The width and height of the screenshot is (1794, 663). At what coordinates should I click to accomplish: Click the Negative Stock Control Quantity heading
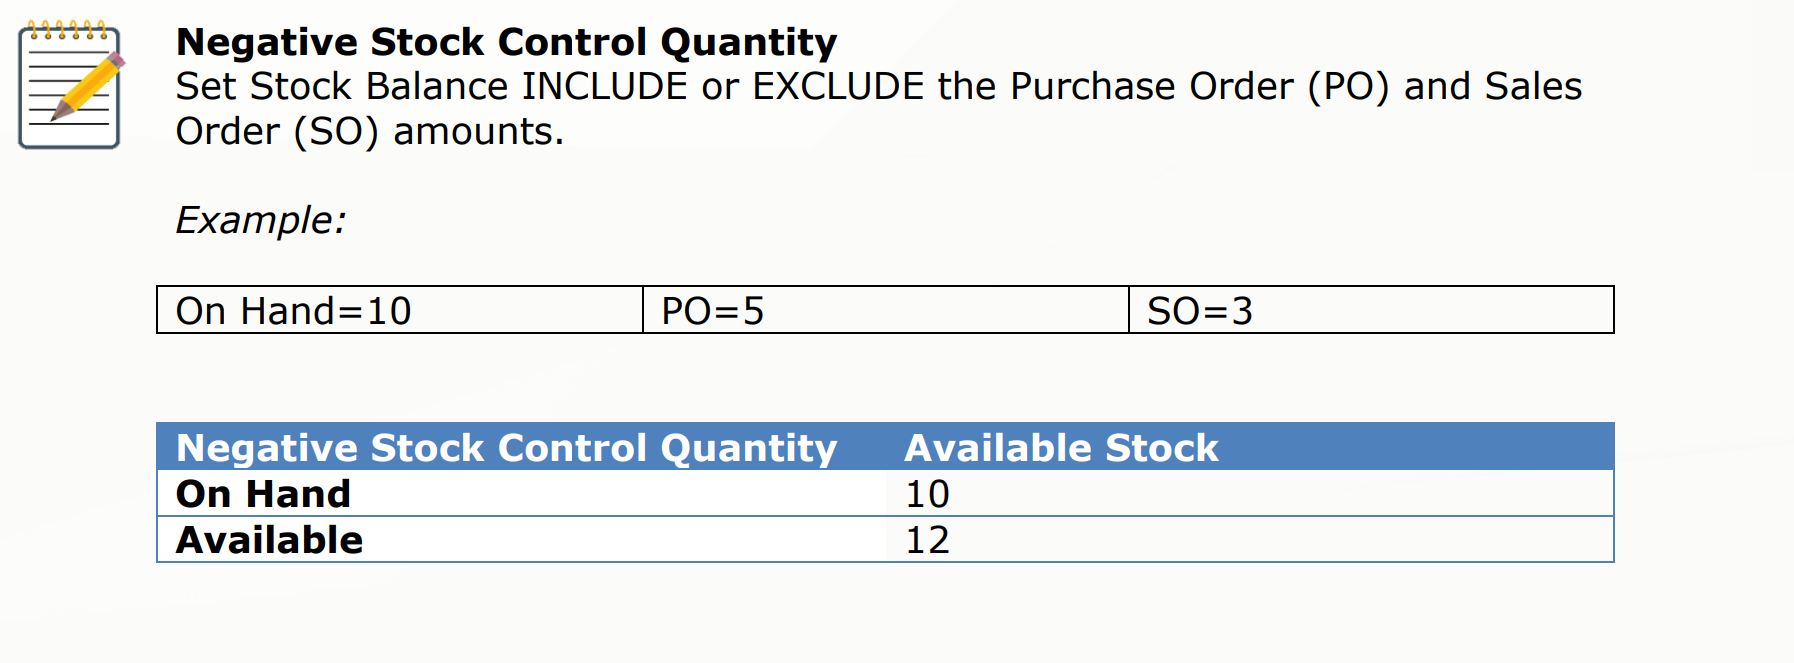[x=506, y=42]
